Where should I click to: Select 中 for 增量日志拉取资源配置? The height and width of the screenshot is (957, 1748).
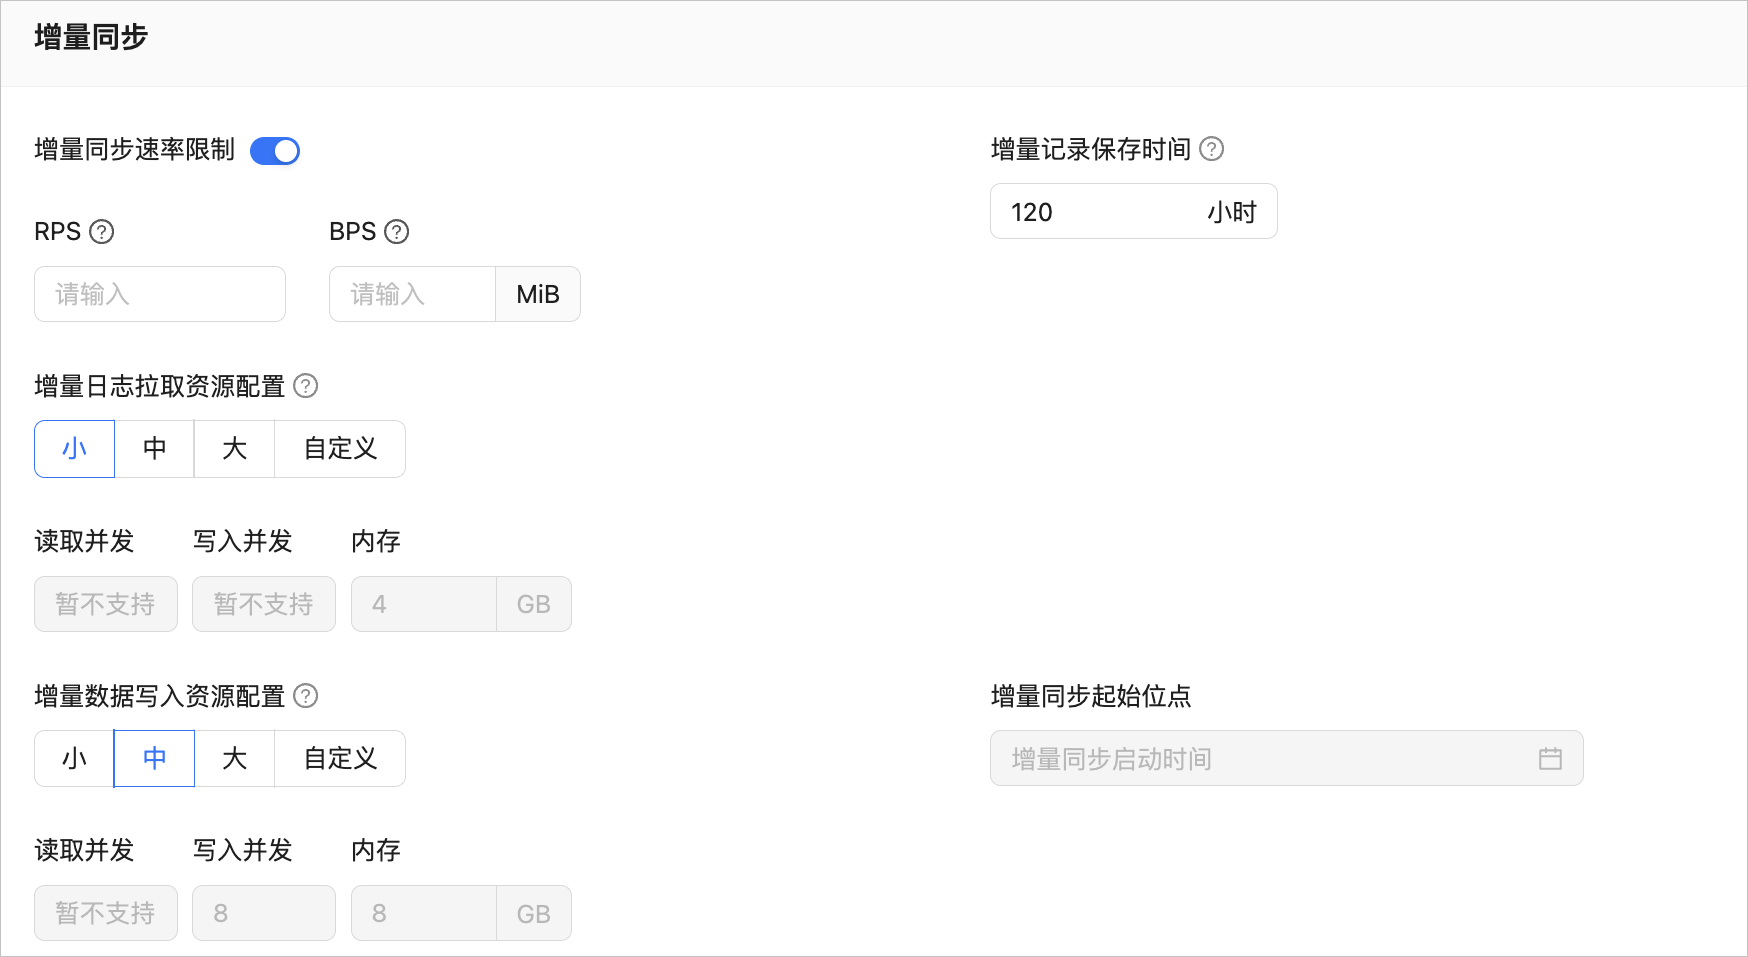pyautogui.click(x=155, y=449)
